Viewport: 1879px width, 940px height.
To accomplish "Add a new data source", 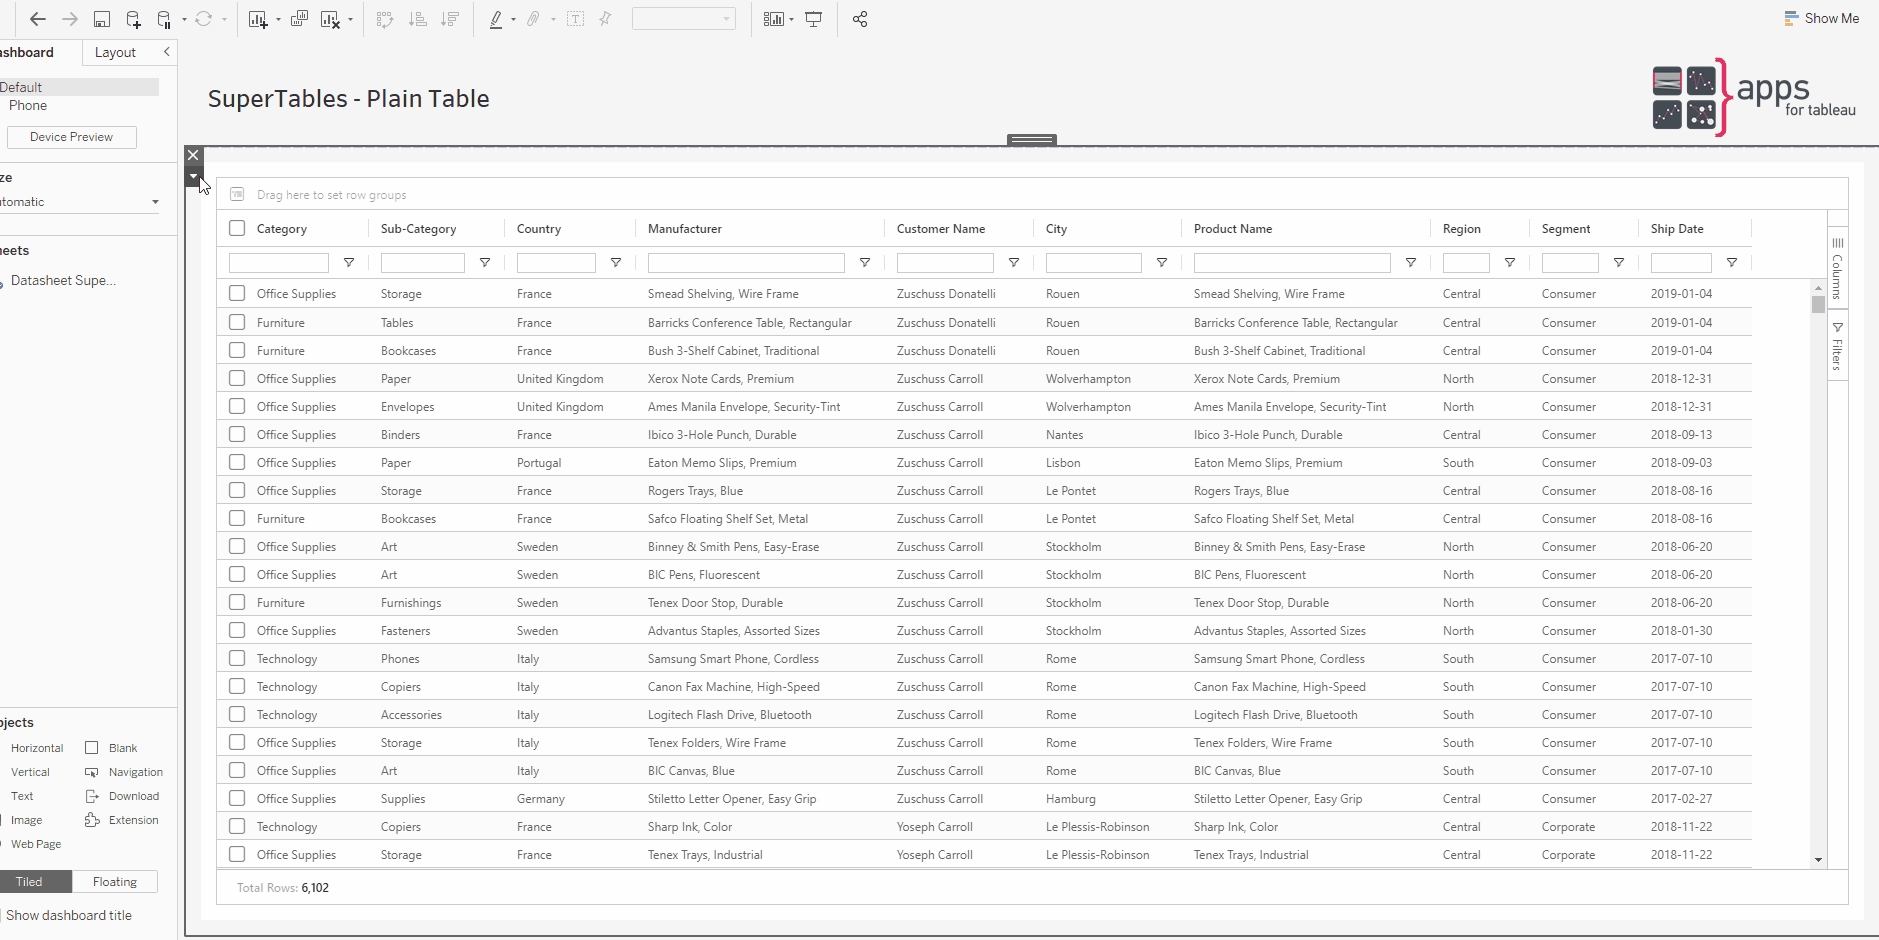I will (133, 19).
